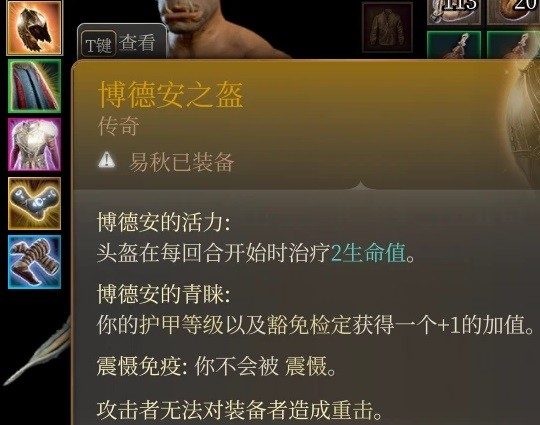The height and width of the screenshot is (425, 540).
Task: Click the 2生命值 highlighted text
Action: pyautogui.click(x=368, y=253)
